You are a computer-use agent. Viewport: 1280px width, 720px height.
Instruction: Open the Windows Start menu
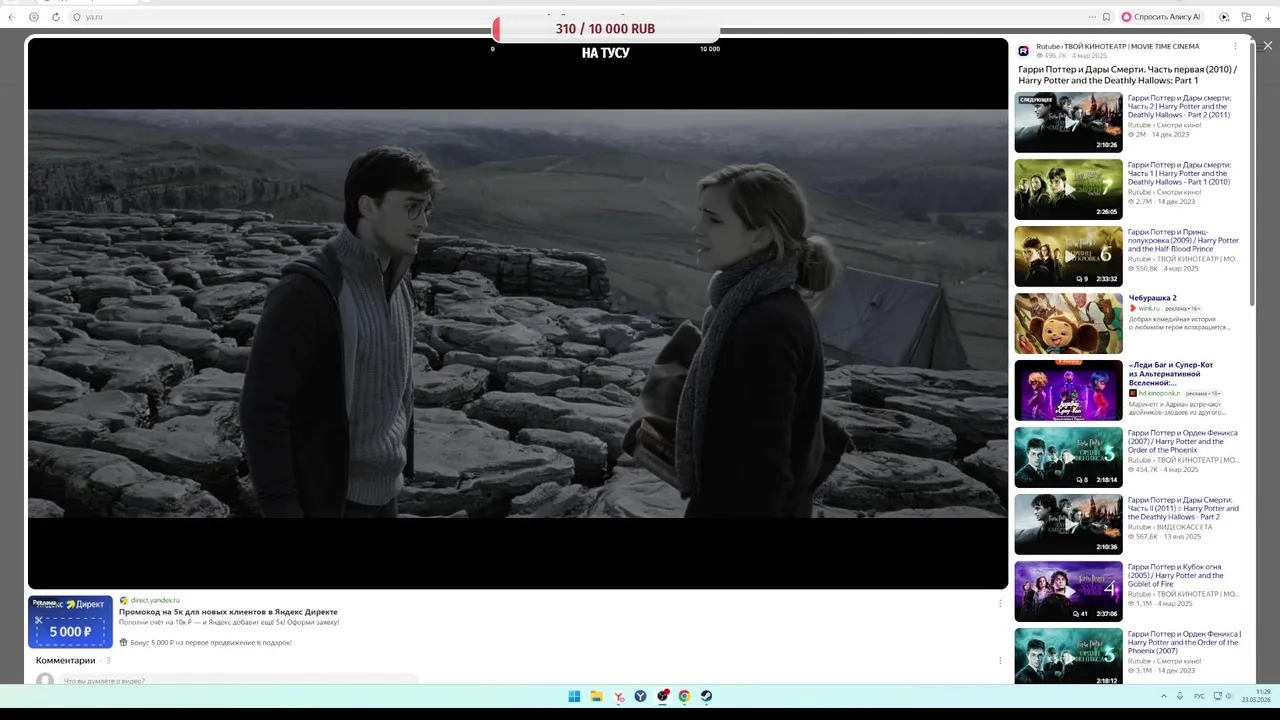click(x=574, y=696)
